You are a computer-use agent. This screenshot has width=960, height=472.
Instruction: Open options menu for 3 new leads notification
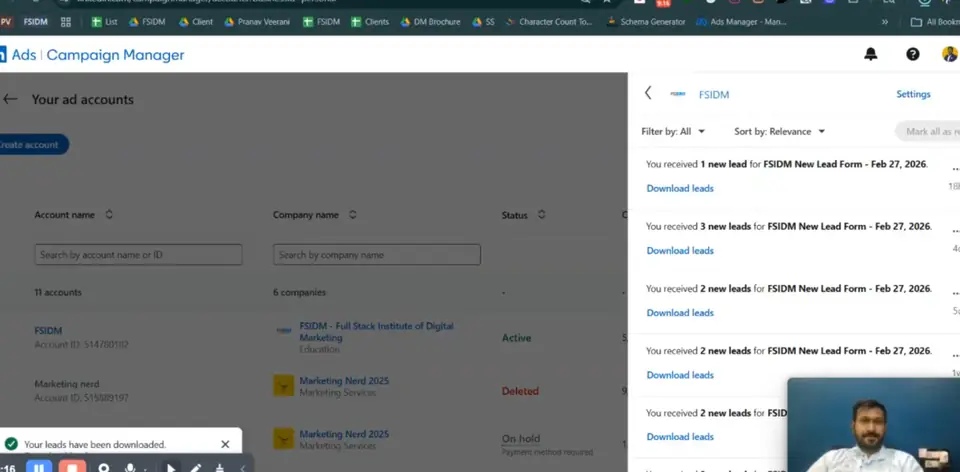(955, 229)
